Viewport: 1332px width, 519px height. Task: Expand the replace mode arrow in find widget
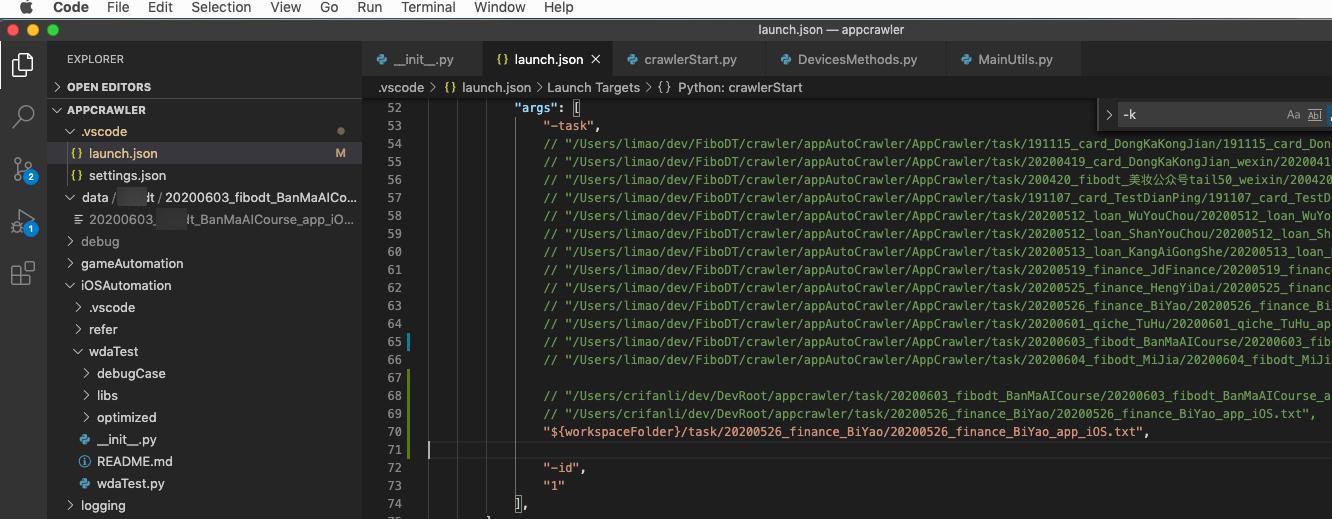pos(1109,115)
